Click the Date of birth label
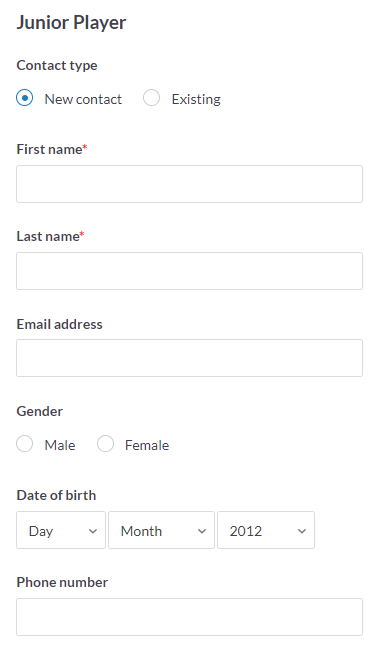 point(56,495)
